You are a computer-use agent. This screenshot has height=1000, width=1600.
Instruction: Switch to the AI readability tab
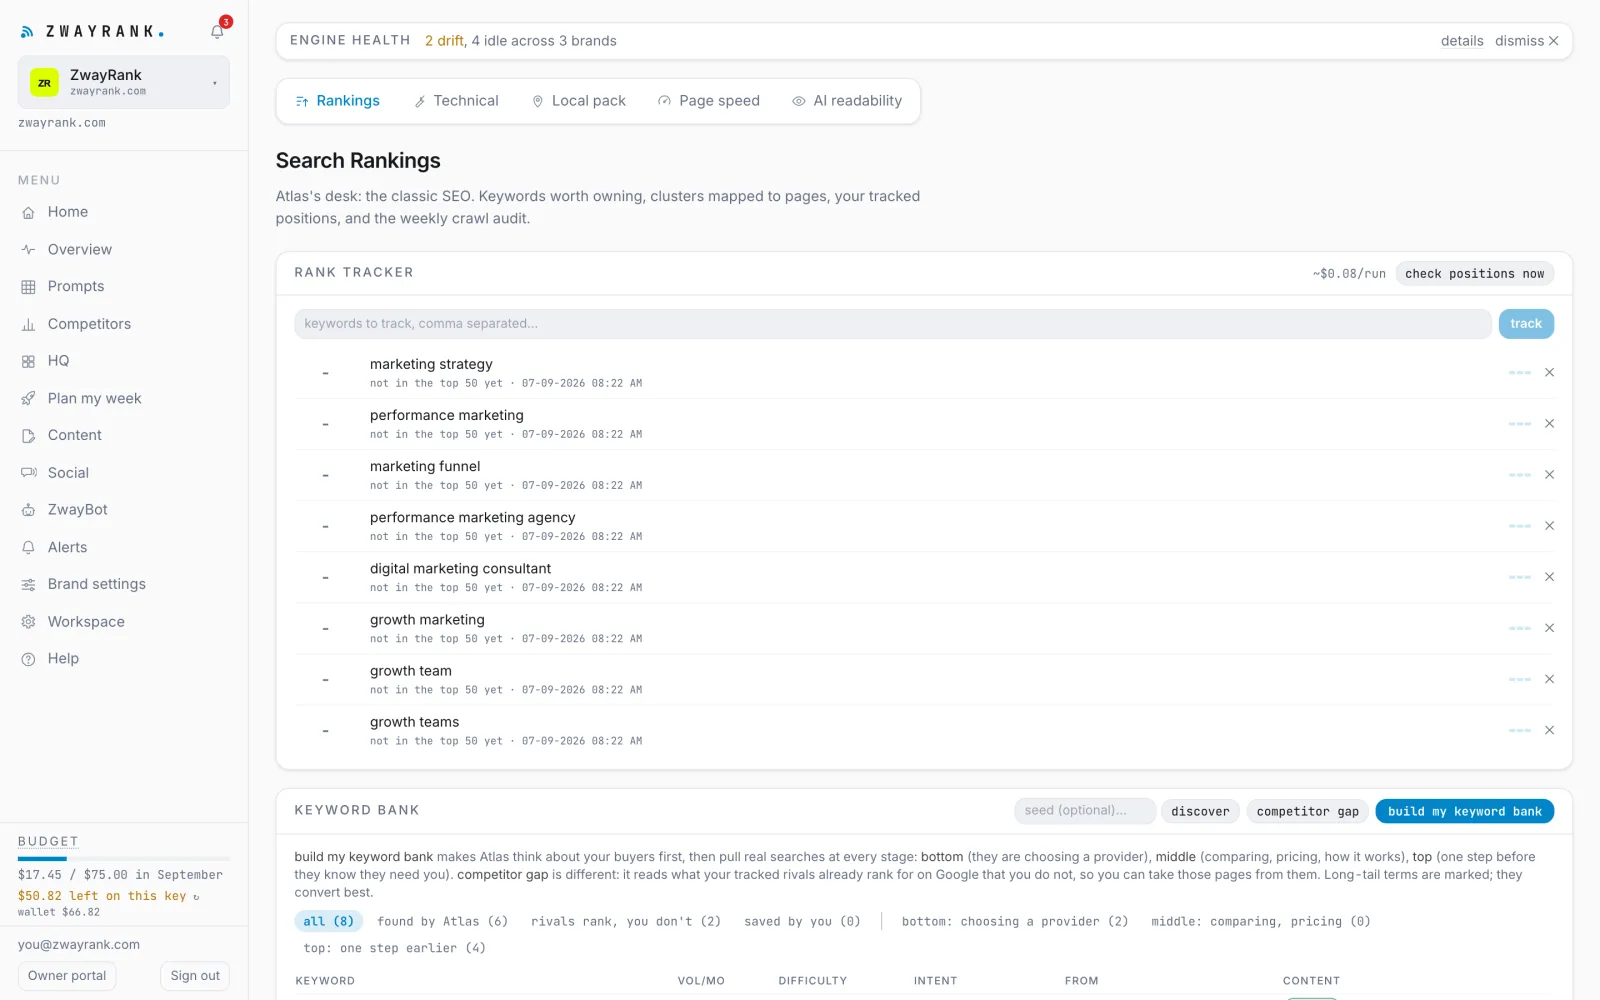847,101
